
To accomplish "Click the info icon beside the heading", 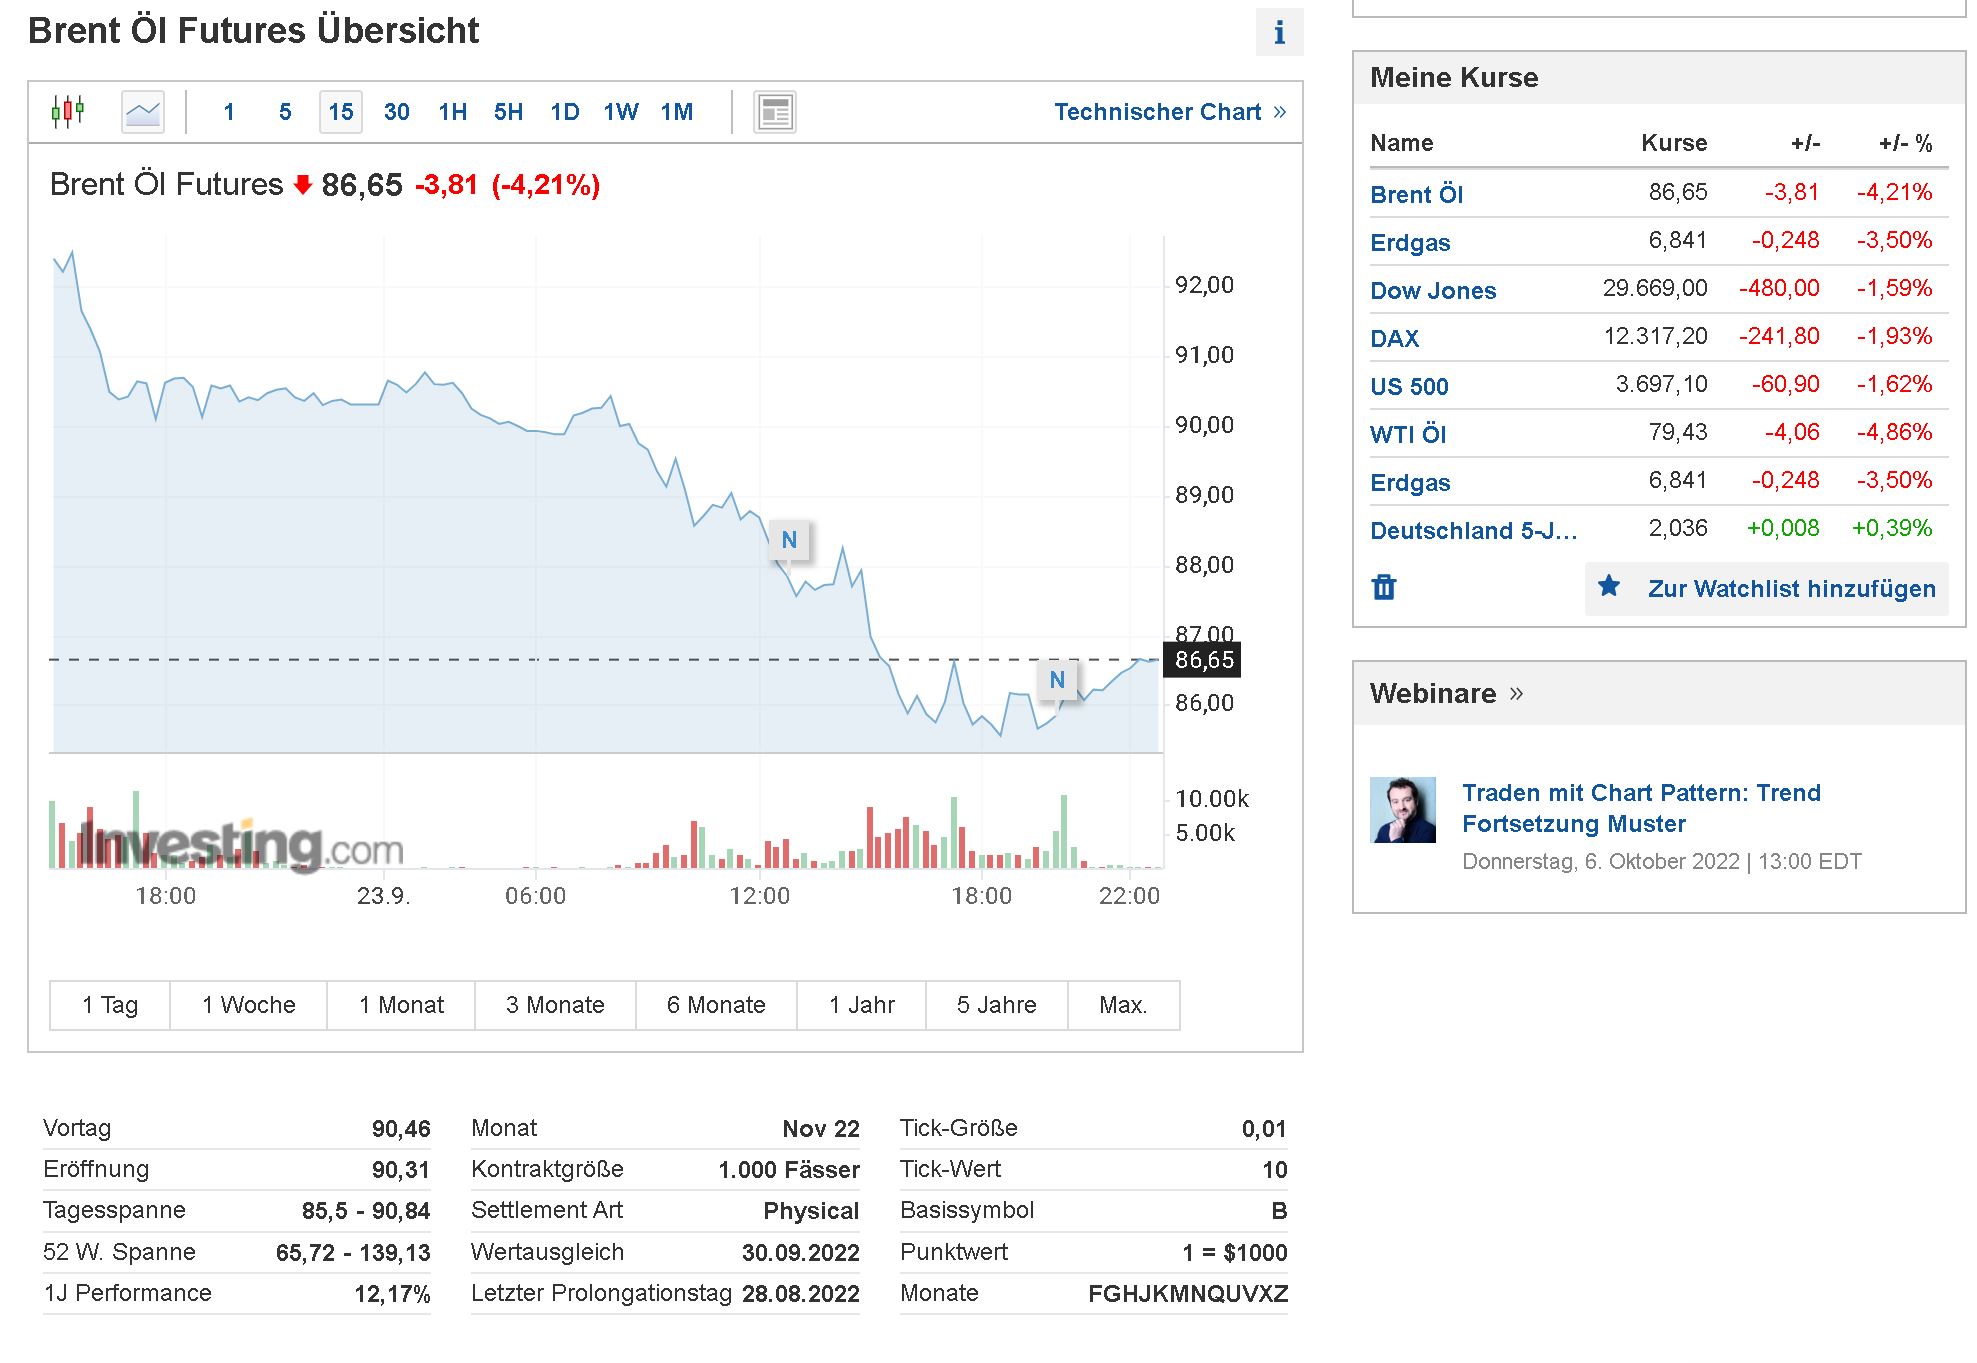I will [x=1279, y=33].
